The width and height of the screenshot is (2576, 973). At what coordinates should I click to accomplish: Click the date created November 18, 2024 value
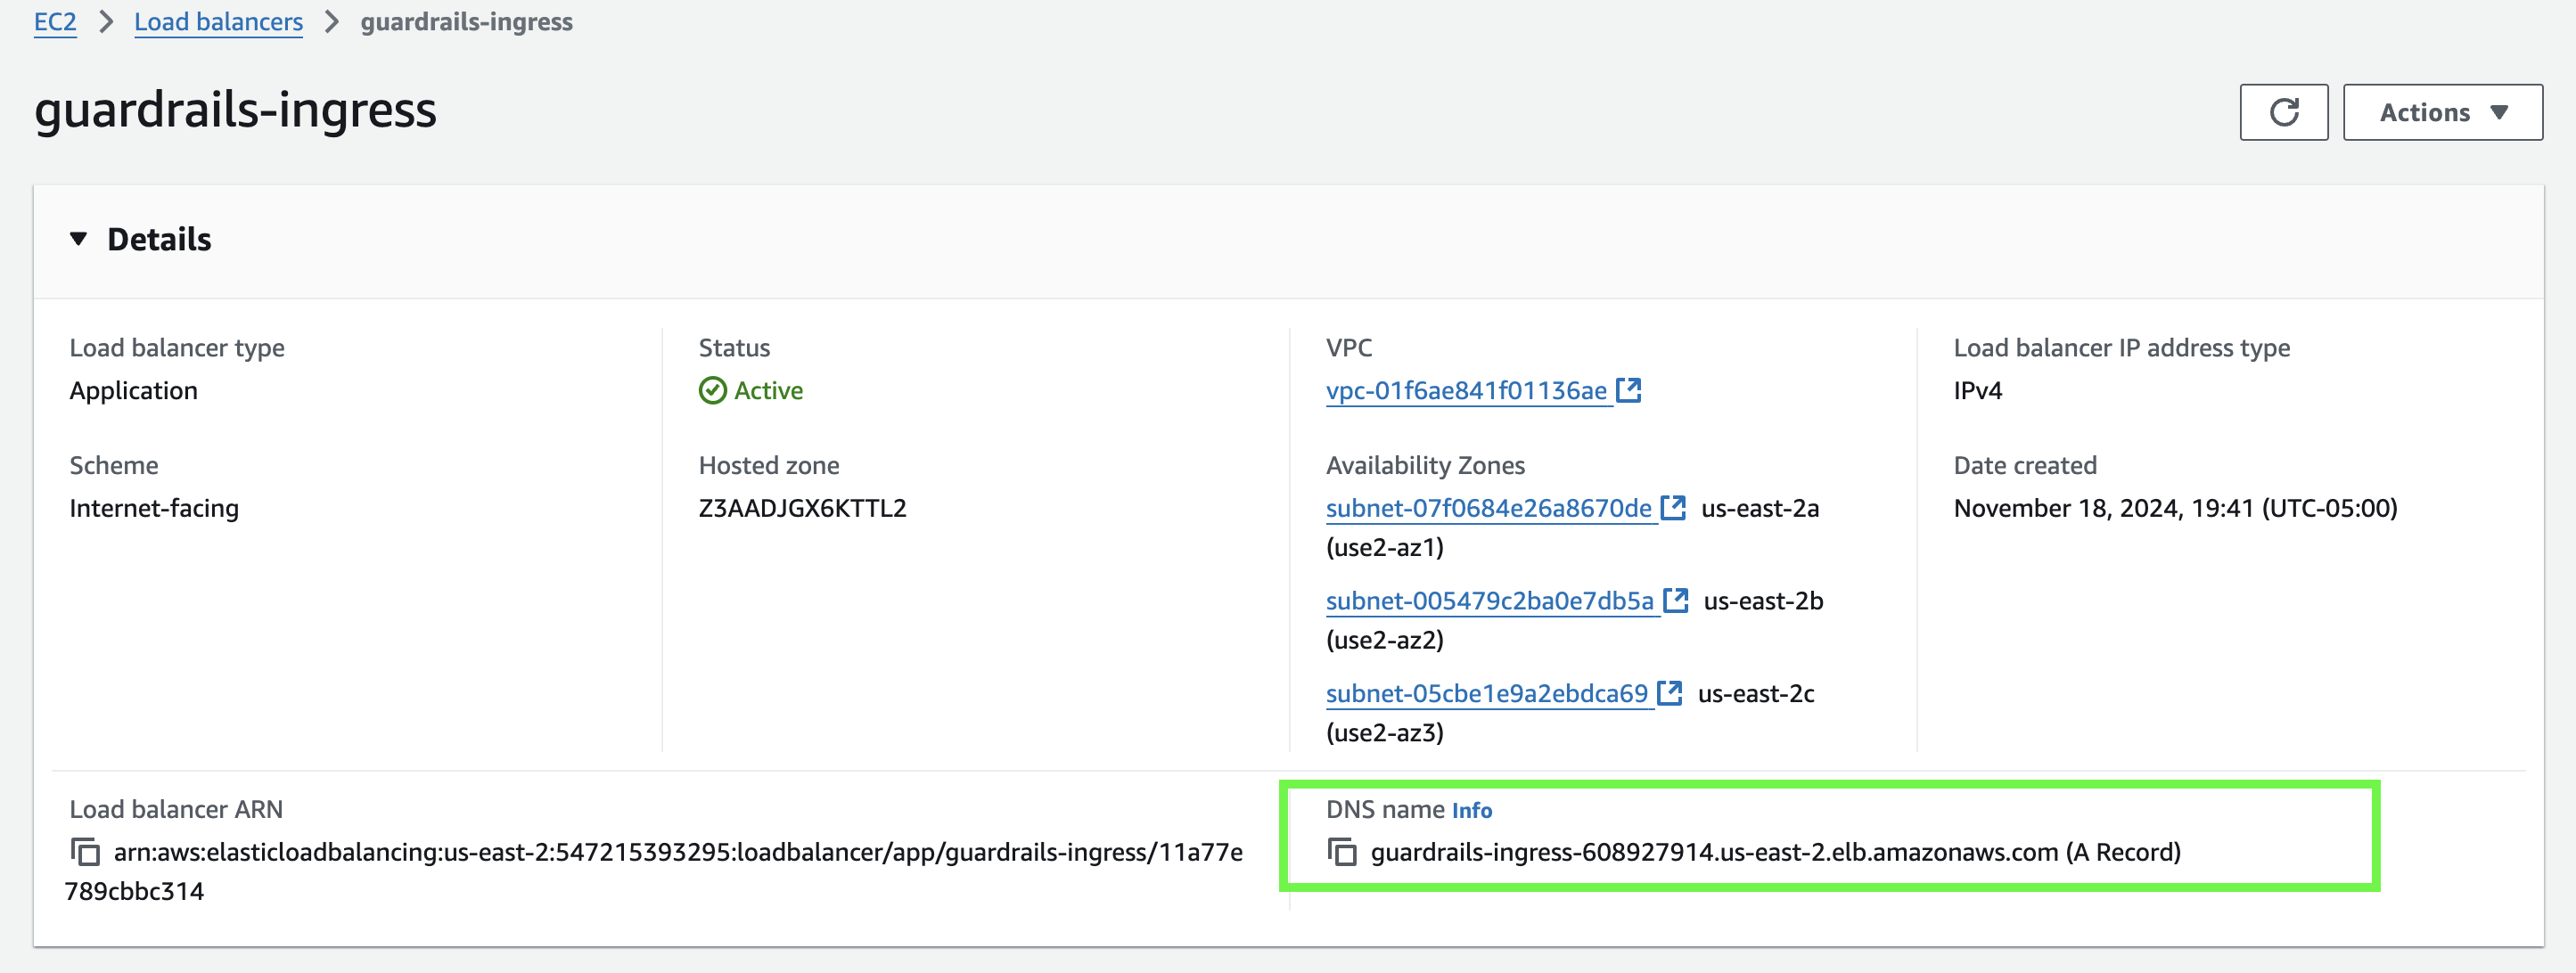2175,508
